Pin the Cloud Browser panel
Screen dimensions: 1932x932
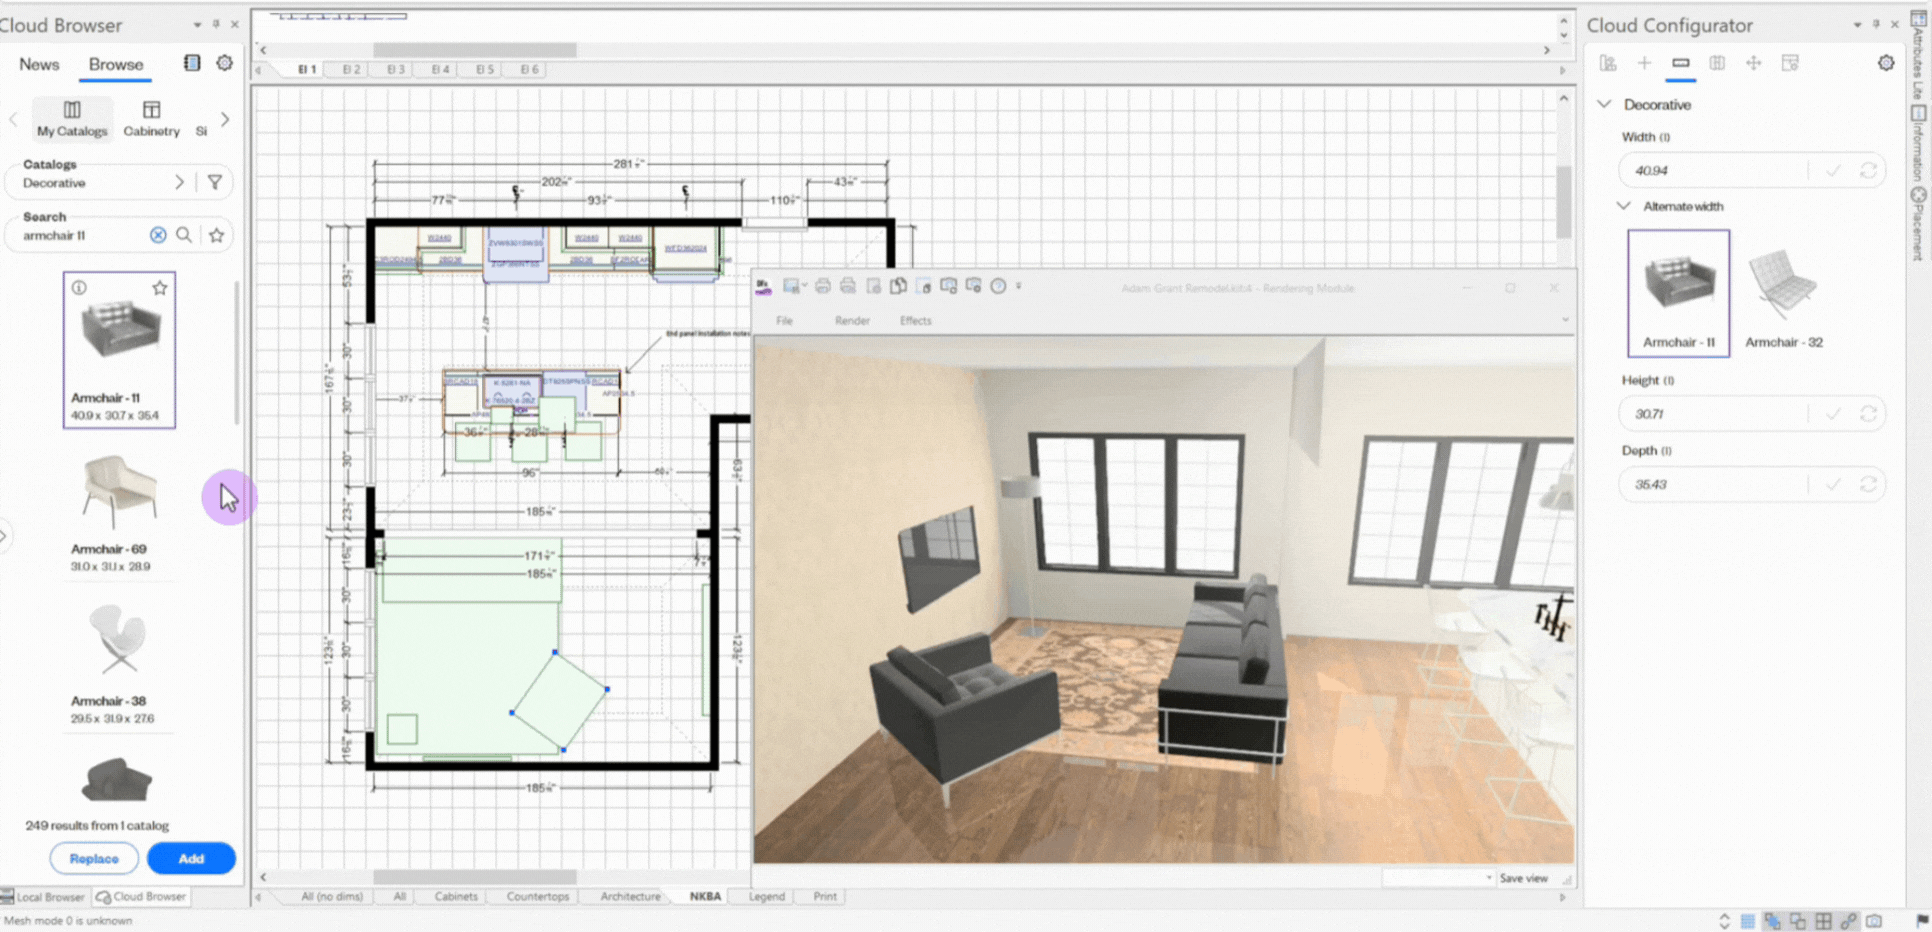[216, 24]
